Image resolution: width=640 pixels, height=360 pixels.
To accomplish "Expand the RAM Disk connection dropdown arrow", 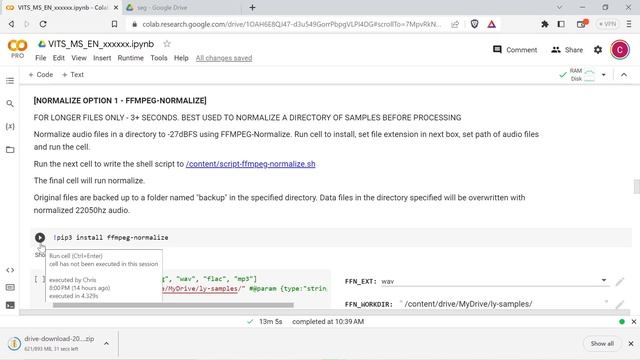I will click(x=604, y=75).
